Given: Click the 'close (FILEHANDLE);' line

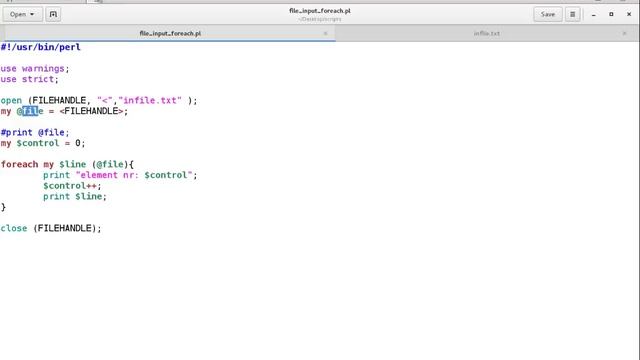Looking at the screenshot, I should (51, 228).
